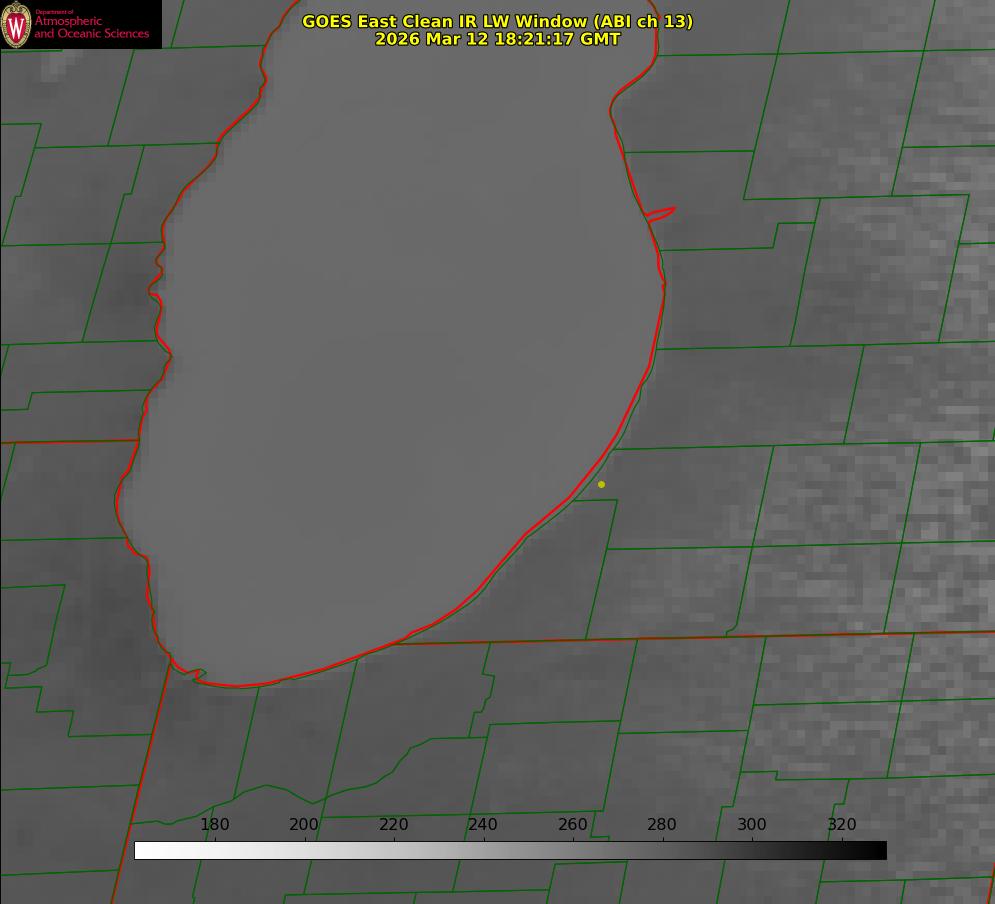Select the 300 colorbar tick label
The width and height of the screenshot is (995, 904).
pos(752,825)
